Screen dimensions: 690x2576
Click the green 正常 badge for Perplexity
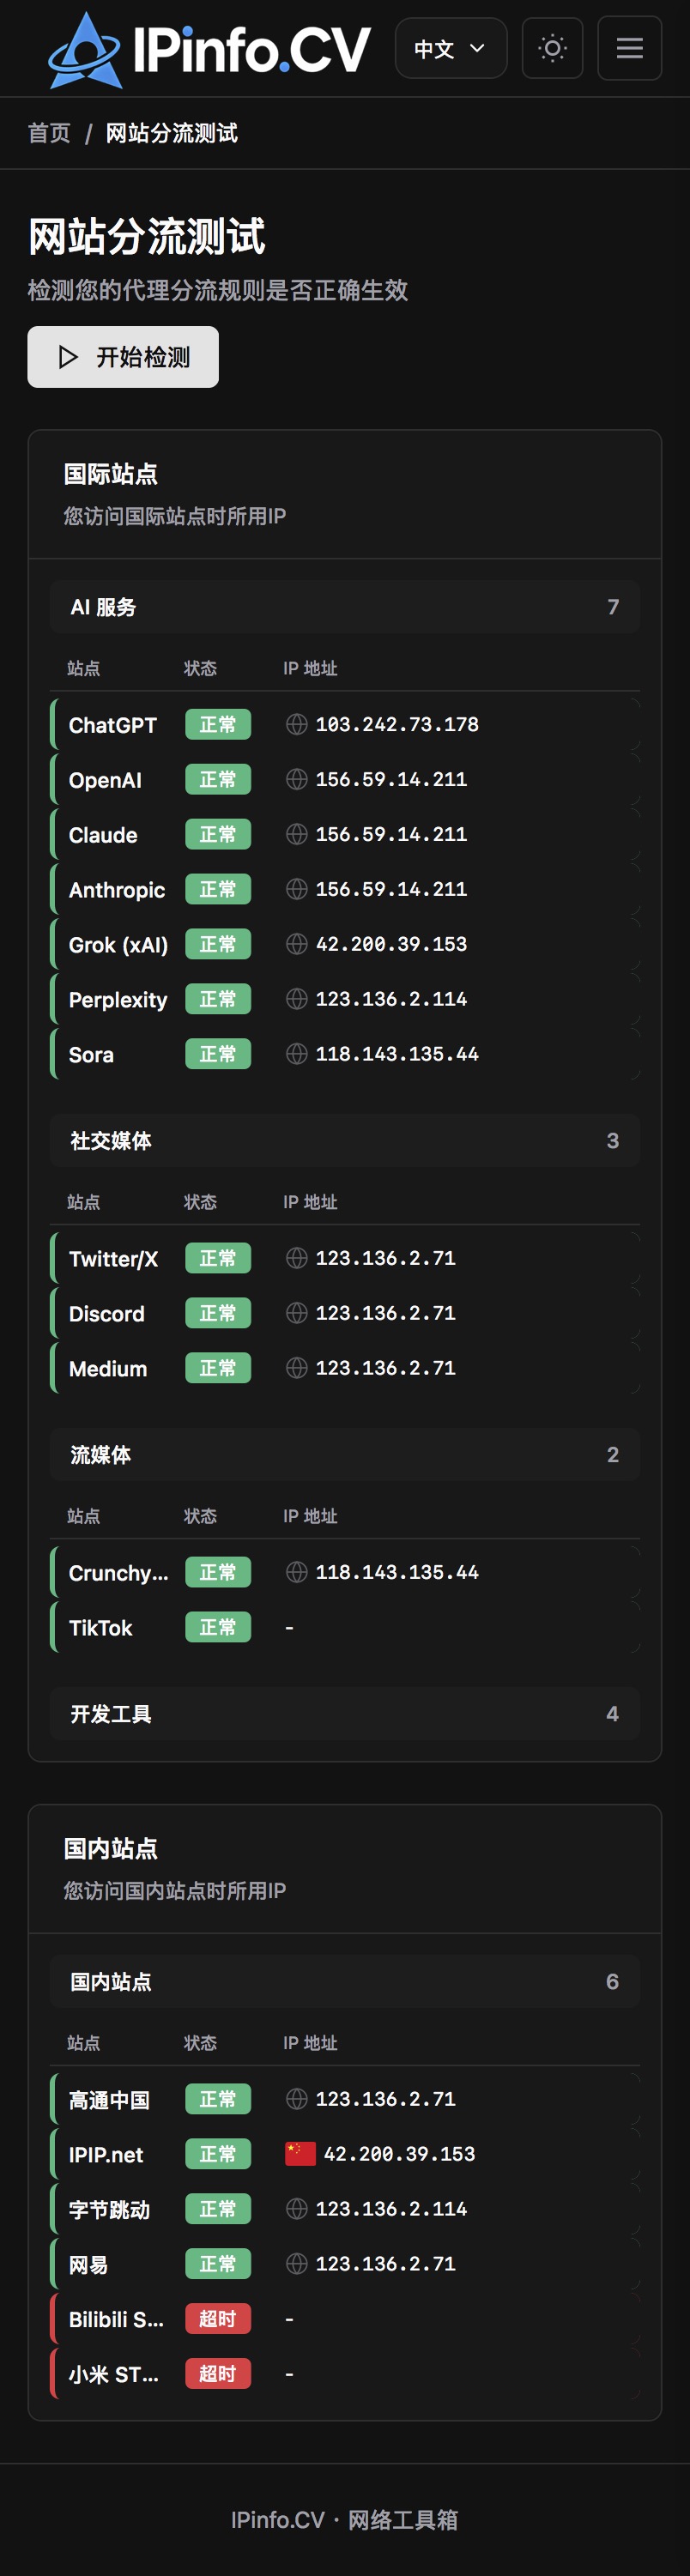click(218, 999)
